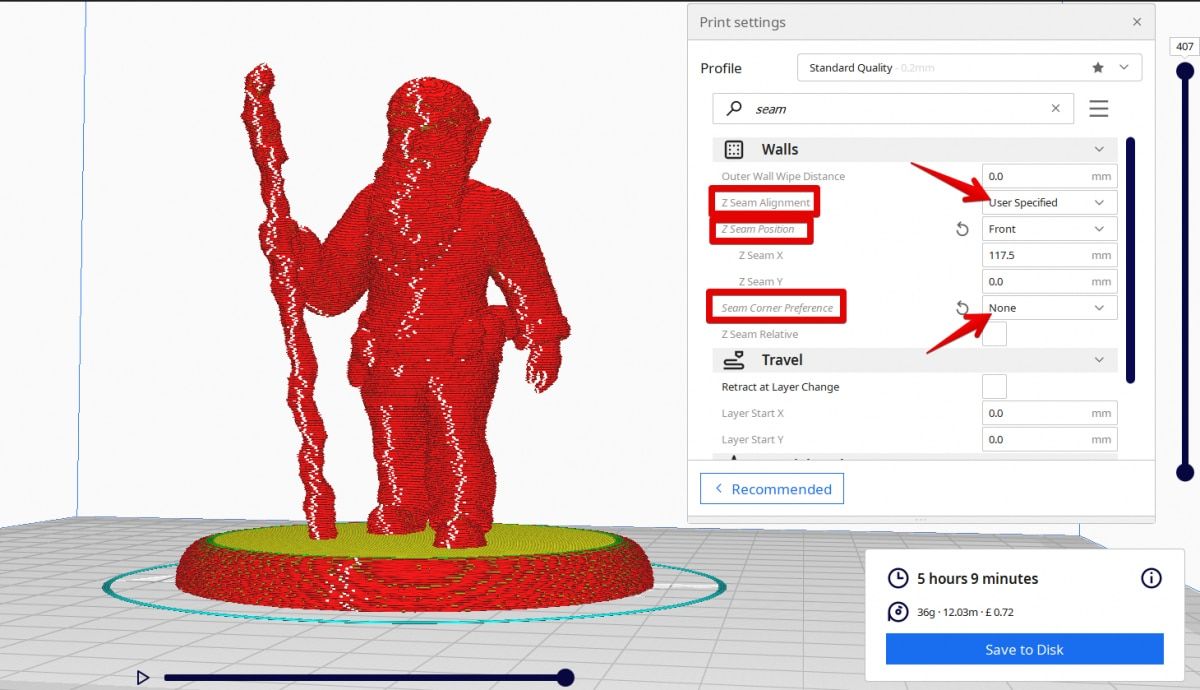1200x690 pixels.
Task: Open the Seam Corner Preference dropdown
Action: coord(1048,307)
